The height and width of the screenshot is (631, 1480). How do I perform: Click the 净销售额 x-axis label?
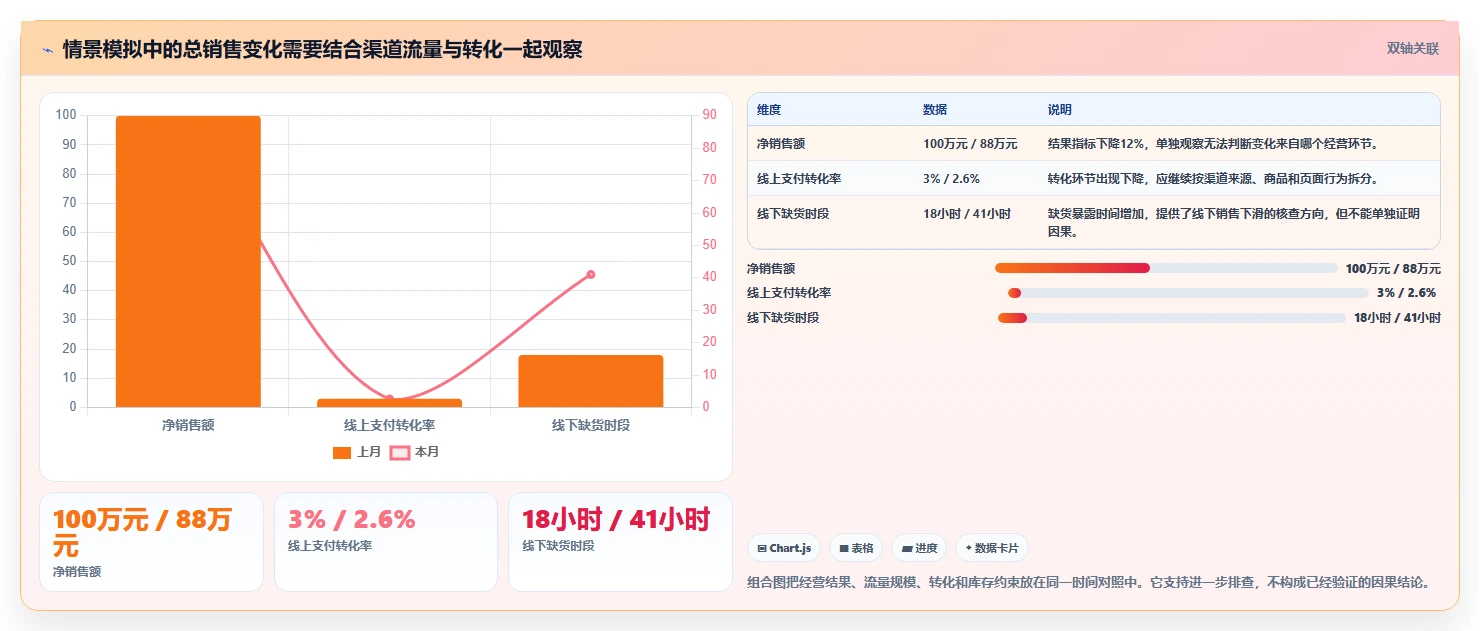[x=188, y=425]
